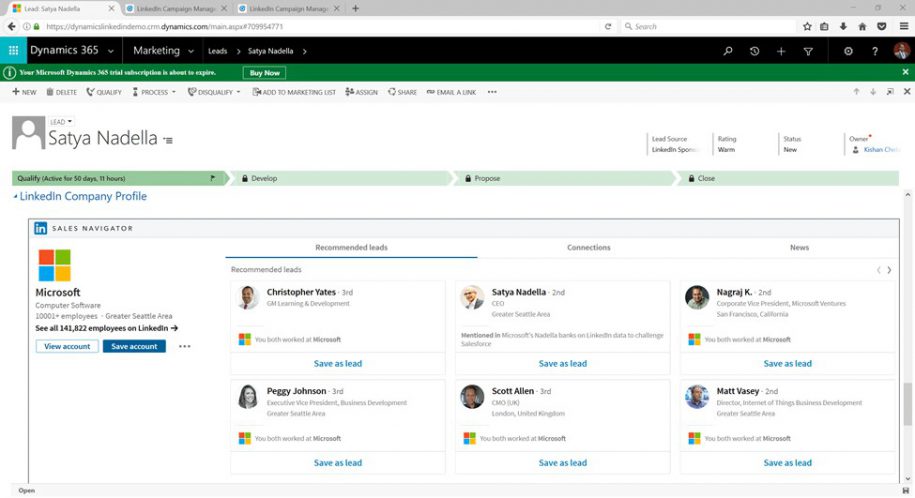Switch to the Connections tab
This screenshot has height=498, width=915.
588,247
